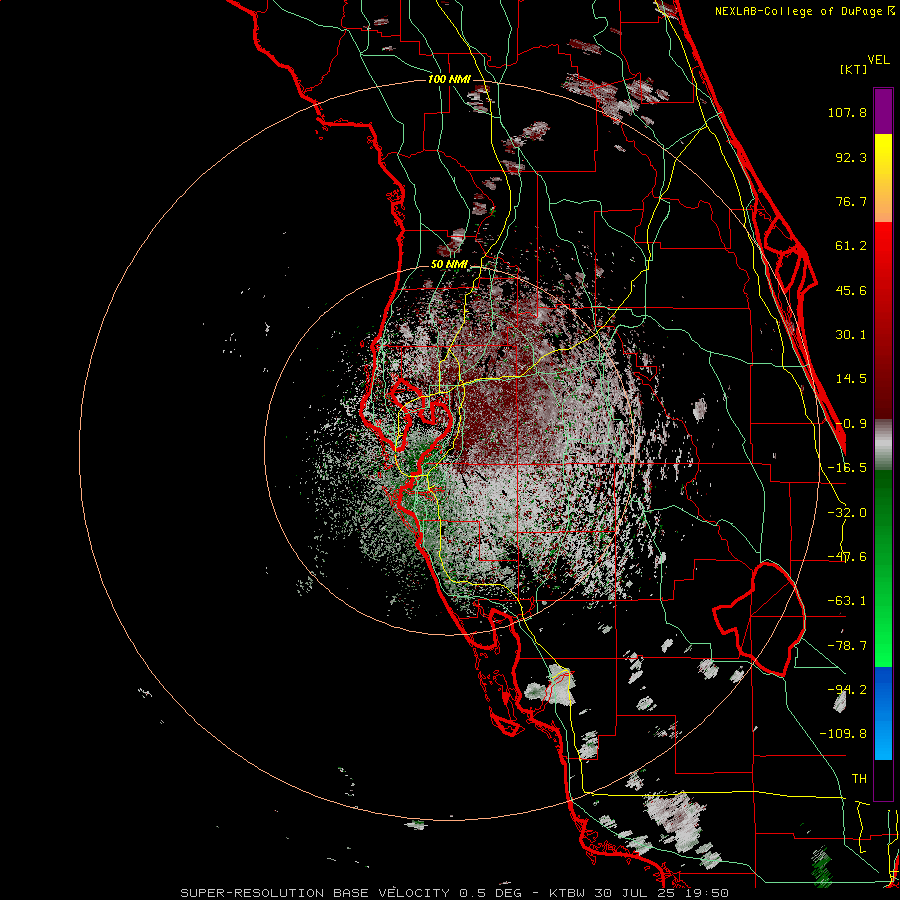Image resolution: width=900 pixels, height=900 pixels.
Task: Click the blue segment of velocity color bar
Action: point(883,713)
